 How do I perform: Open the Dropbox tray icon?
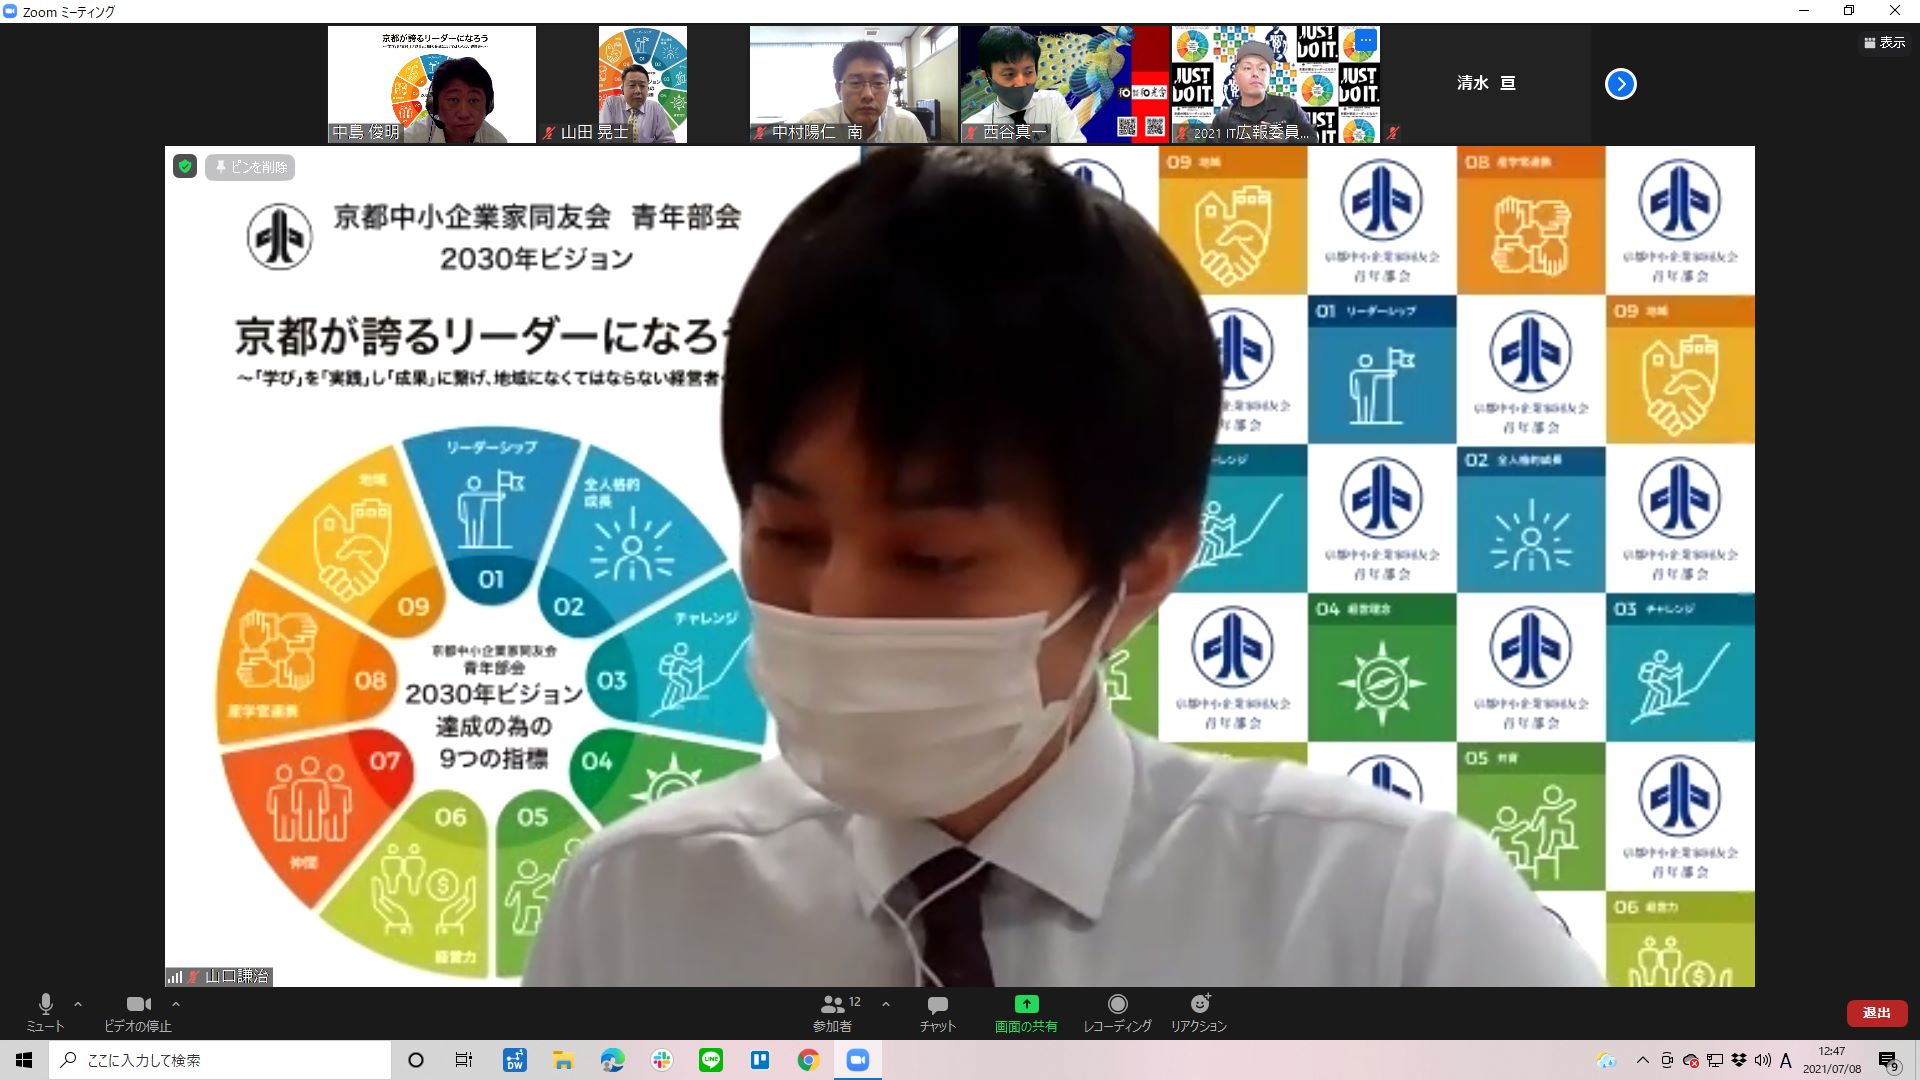[x=1739, y=1060]
